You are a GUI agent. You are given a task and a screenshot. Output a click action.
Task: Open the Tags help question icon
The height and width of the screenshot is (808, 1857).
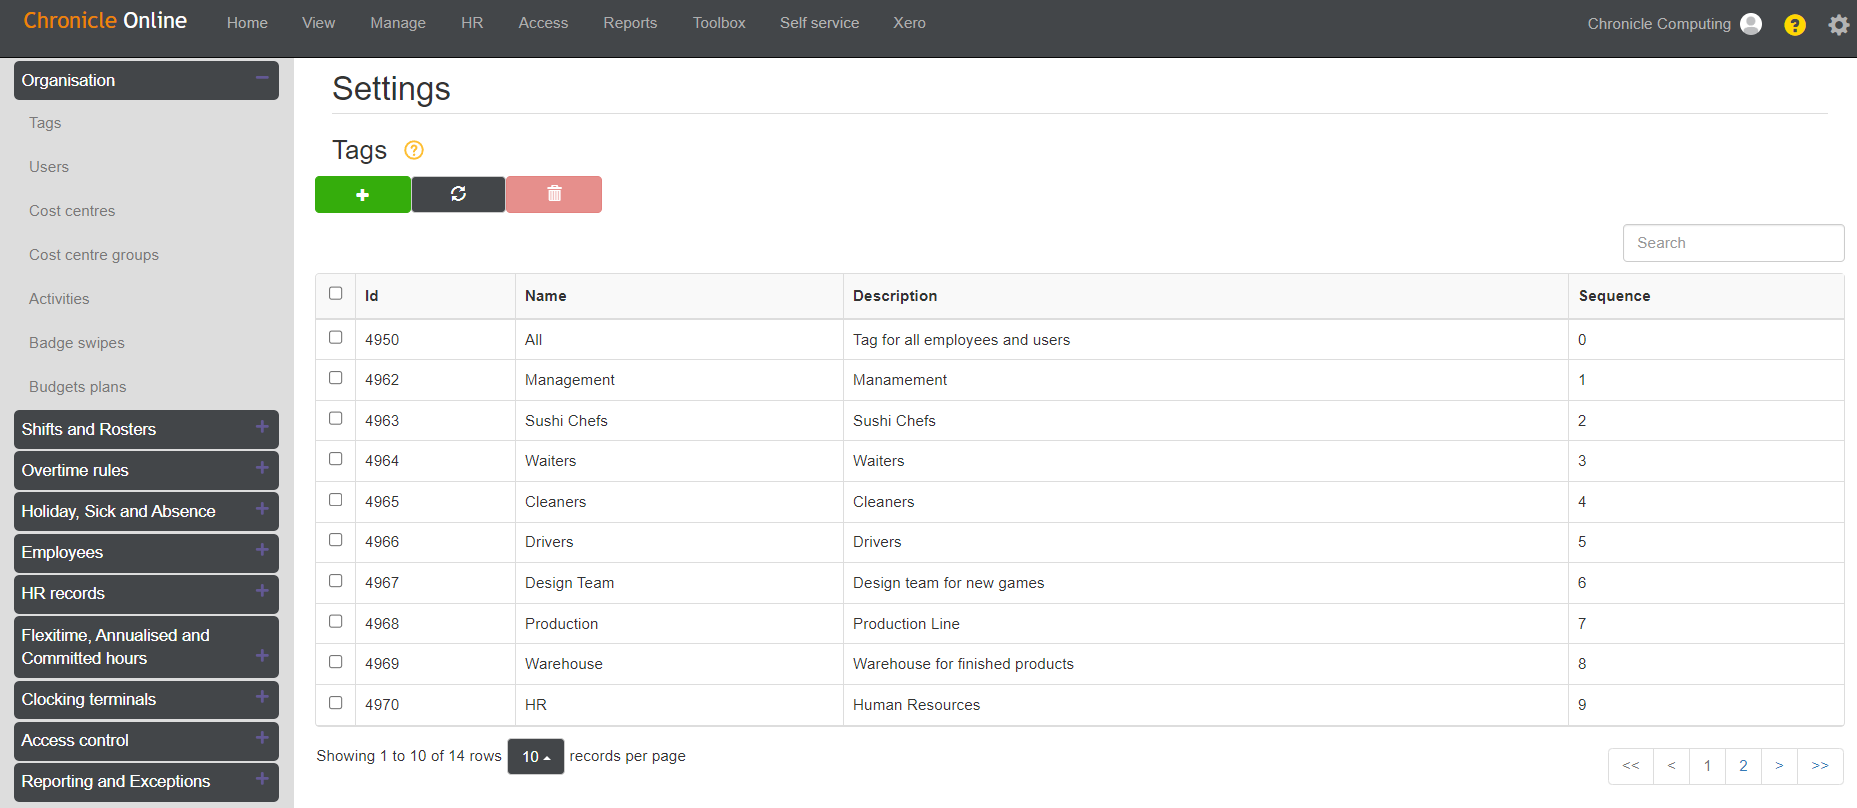414,150
